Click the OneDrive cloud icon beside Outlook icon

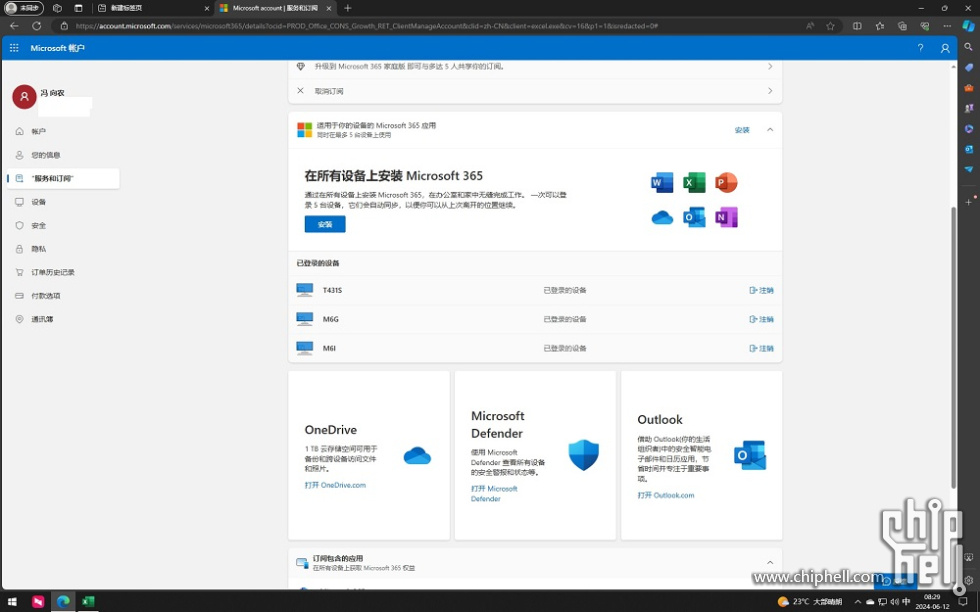tap(662, 218)
